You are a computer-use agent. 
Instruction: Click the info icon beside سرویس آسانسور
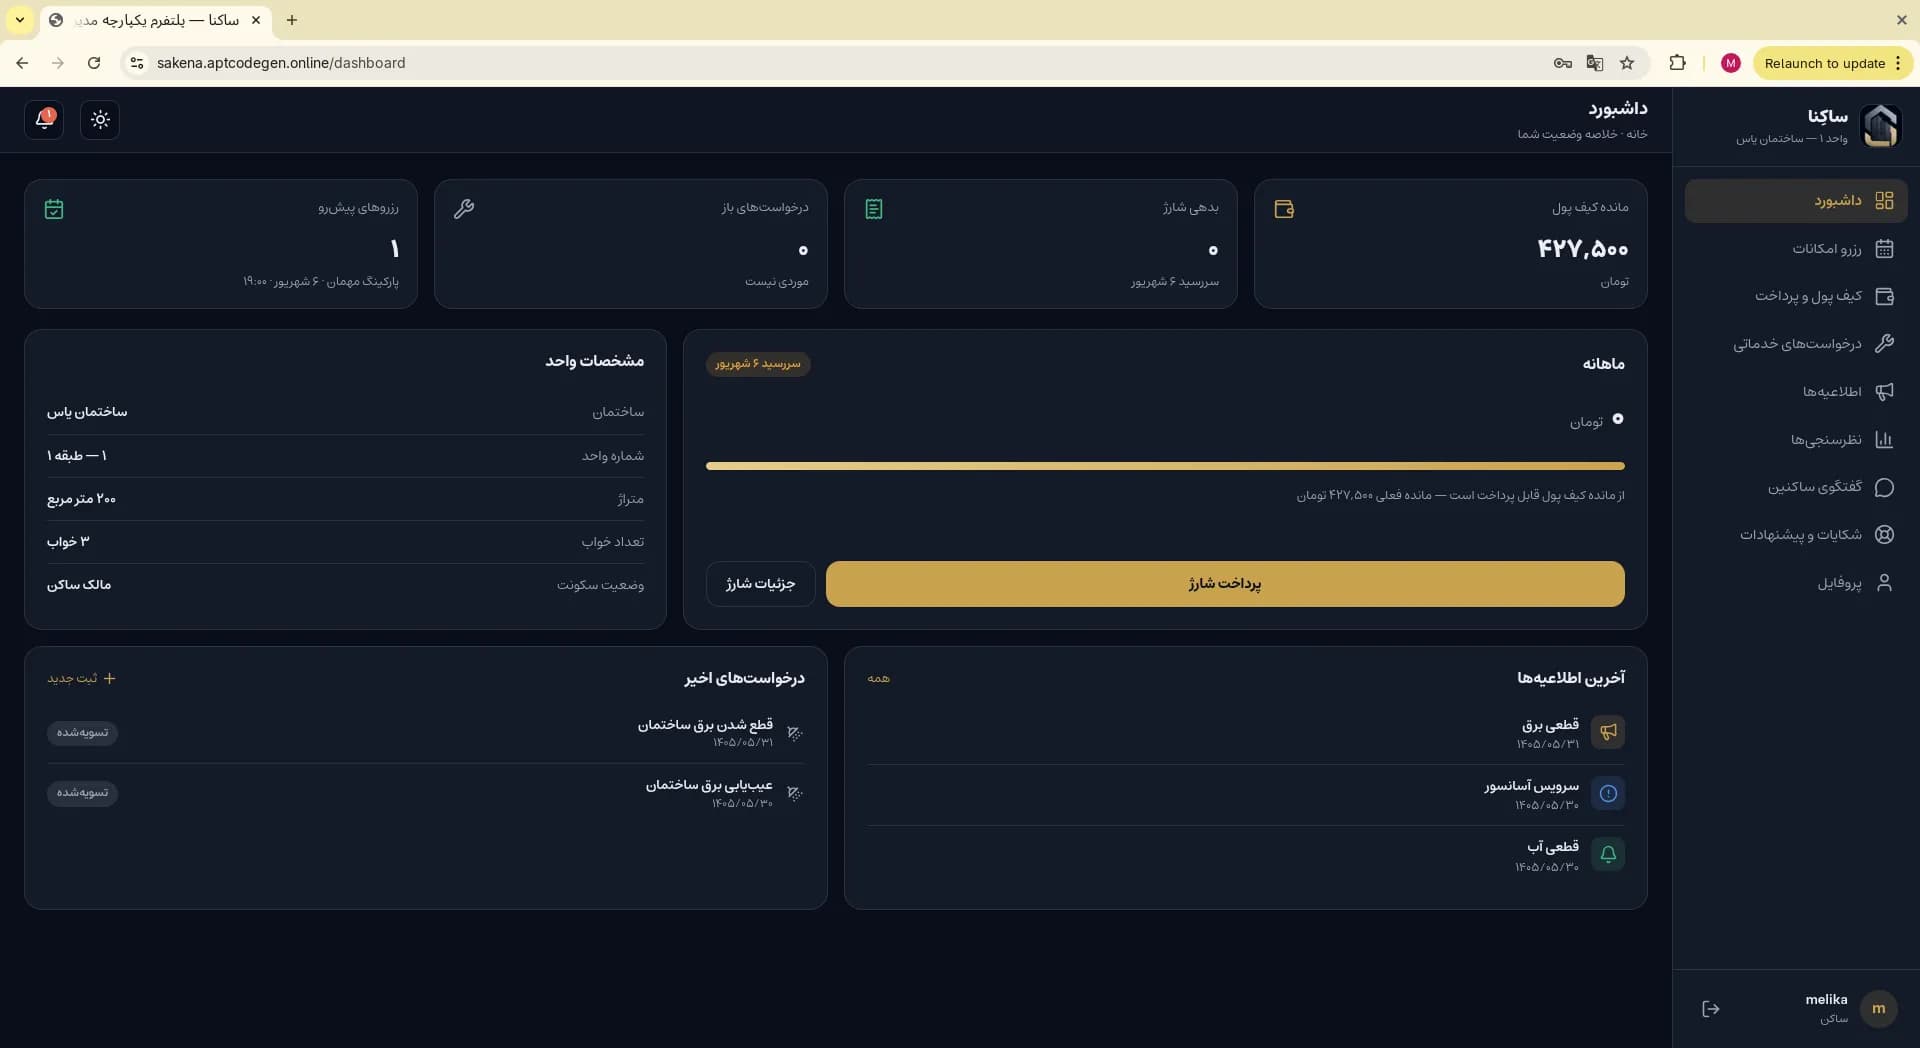pyautogui.click(x=1608, y=793)
